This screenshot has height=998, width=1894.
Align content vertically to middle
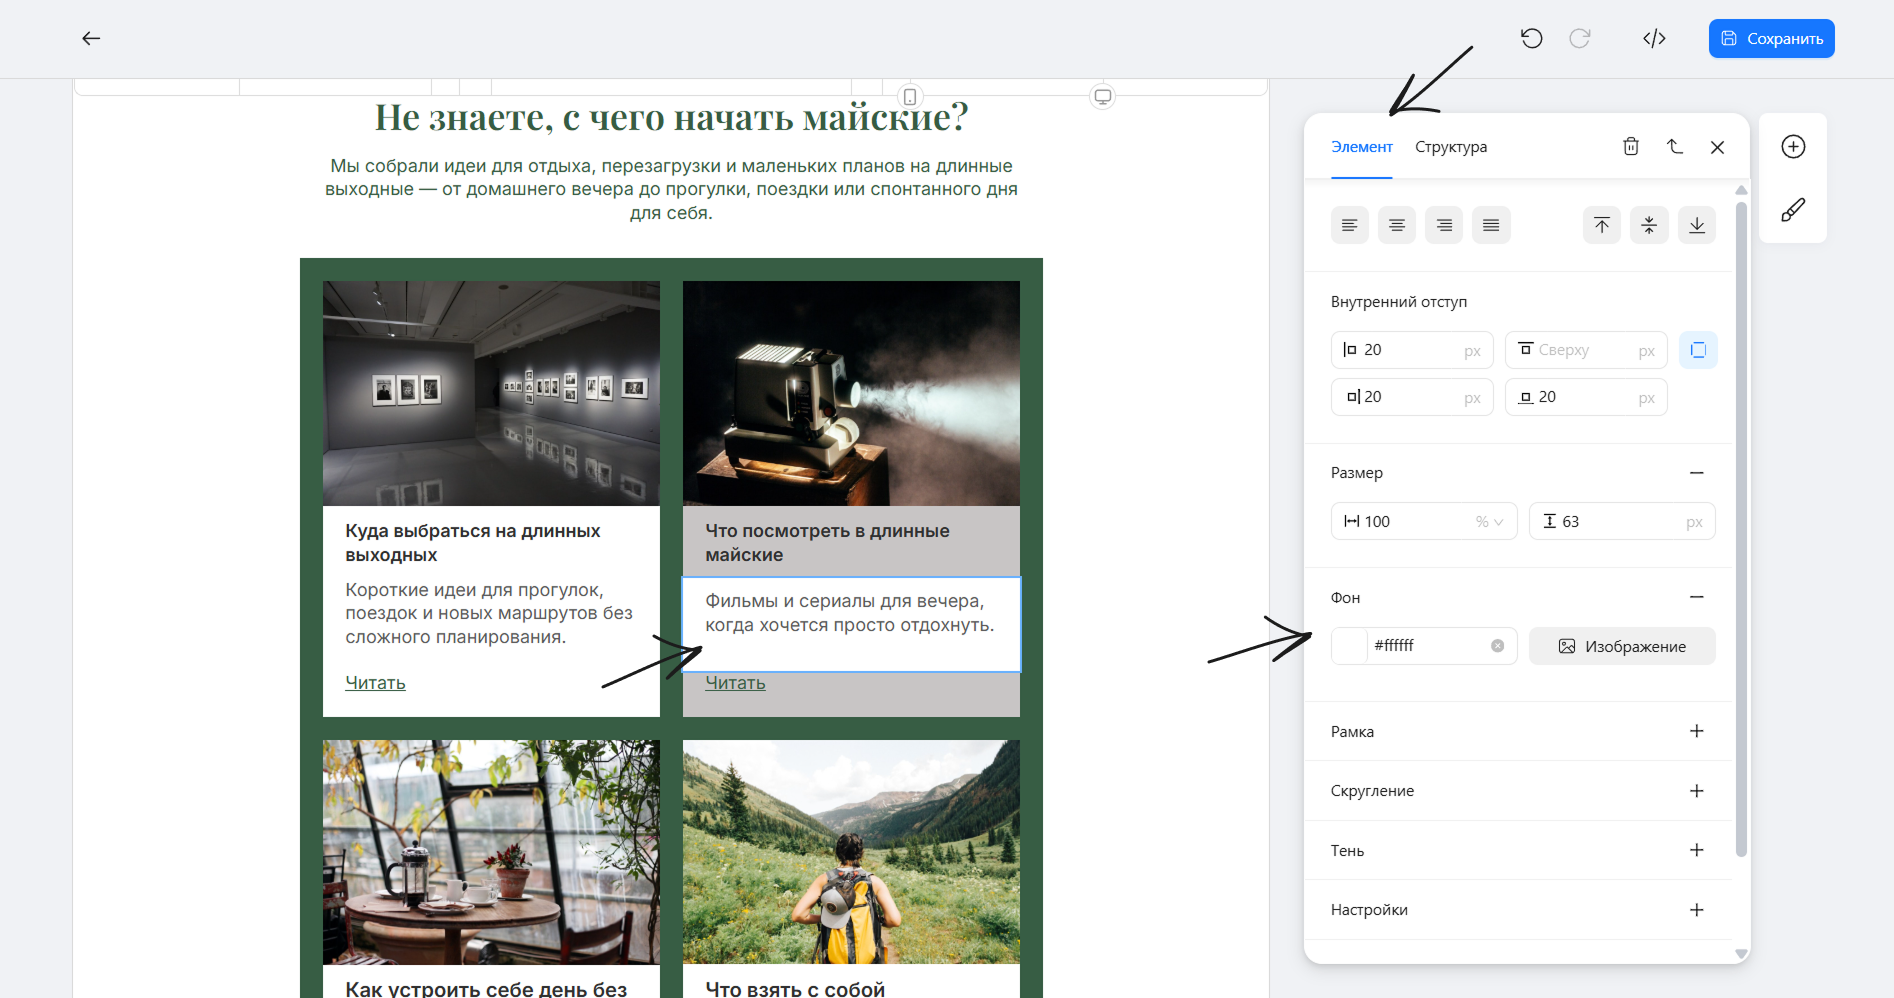click(1649, 225)
